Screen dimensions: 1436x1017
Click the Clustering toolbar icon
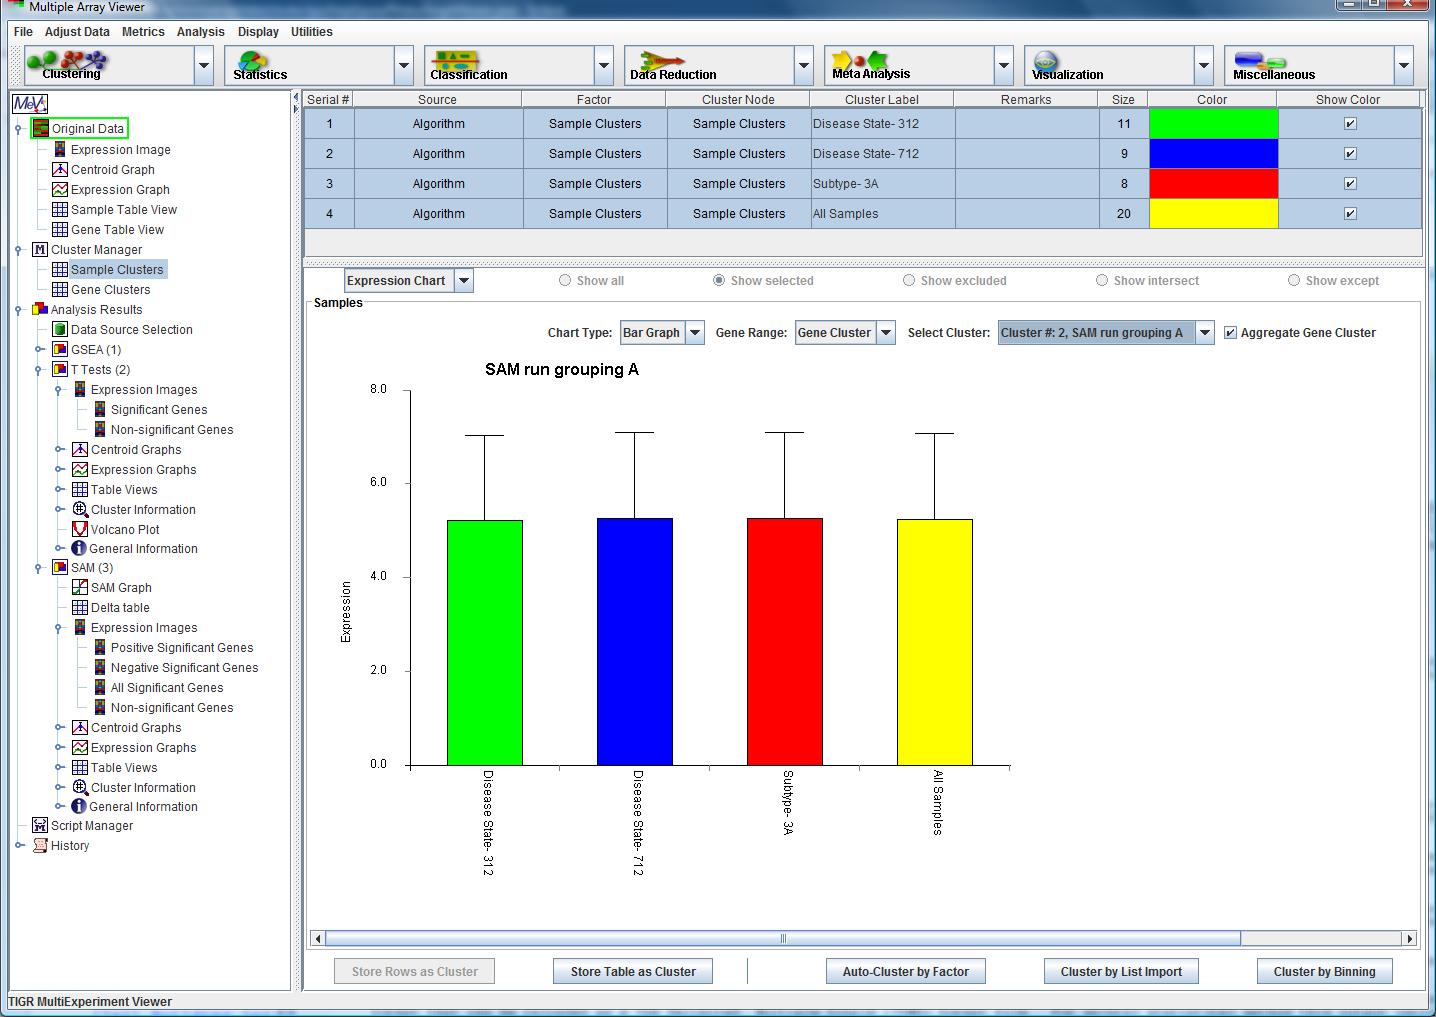point(70,64)
